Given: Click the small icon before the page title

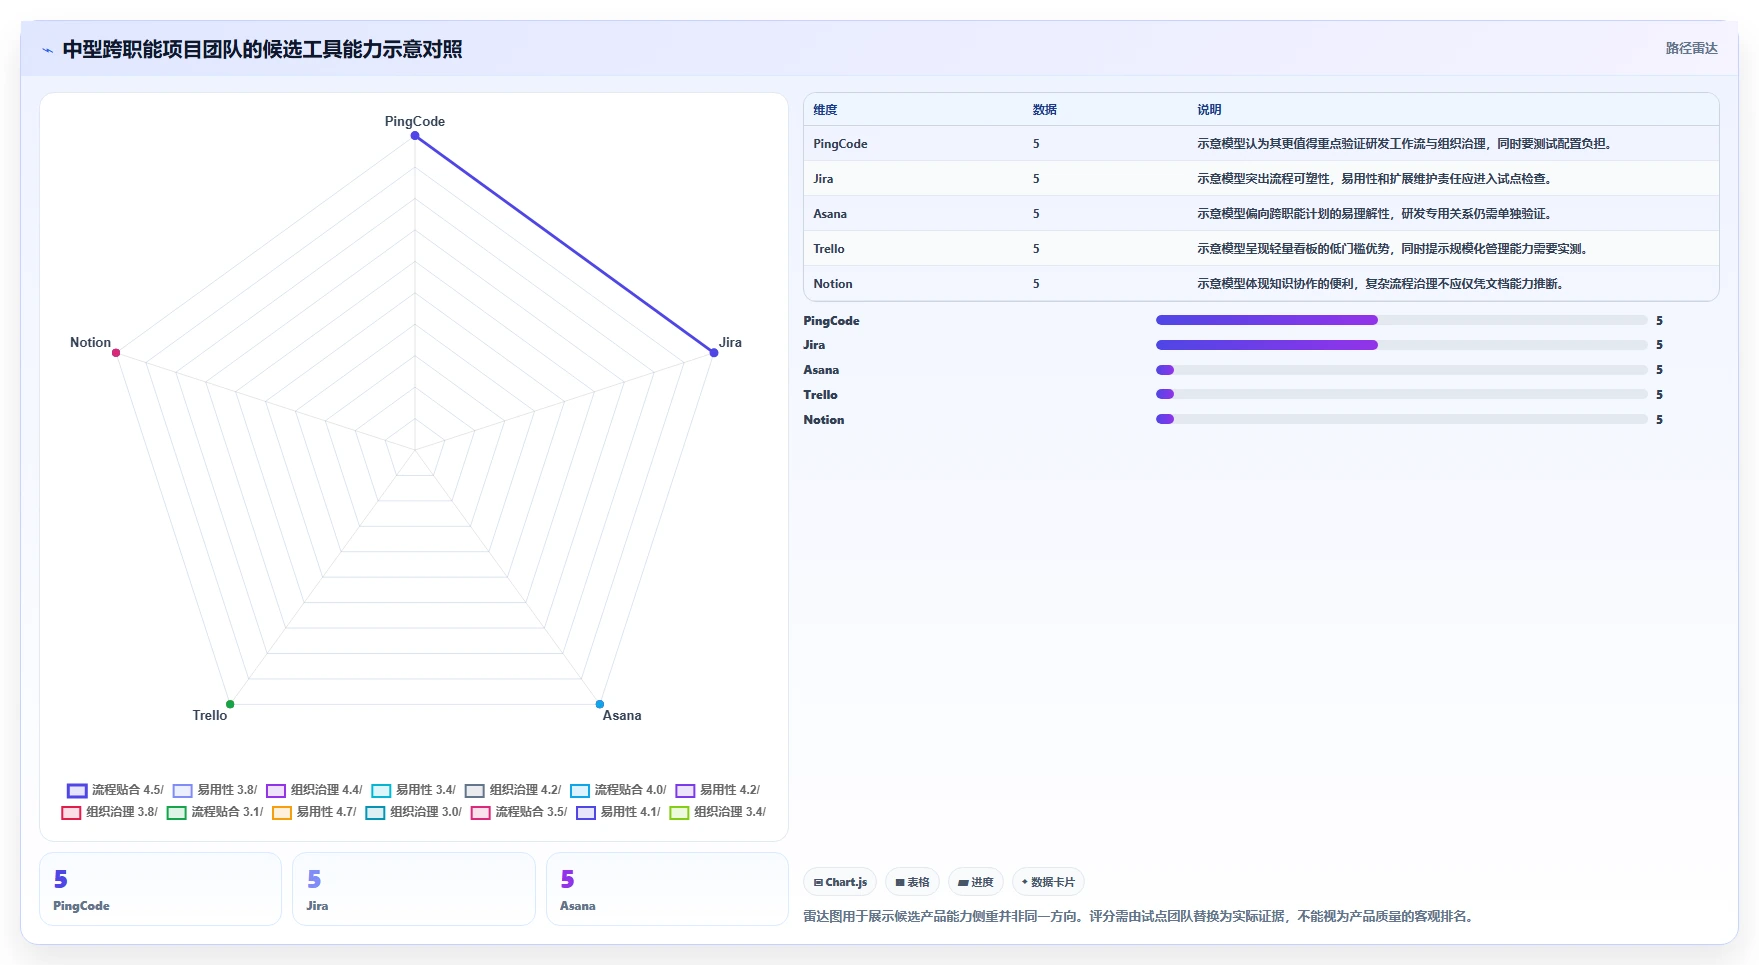Looking at the screenshot, I should pos(47,50).
